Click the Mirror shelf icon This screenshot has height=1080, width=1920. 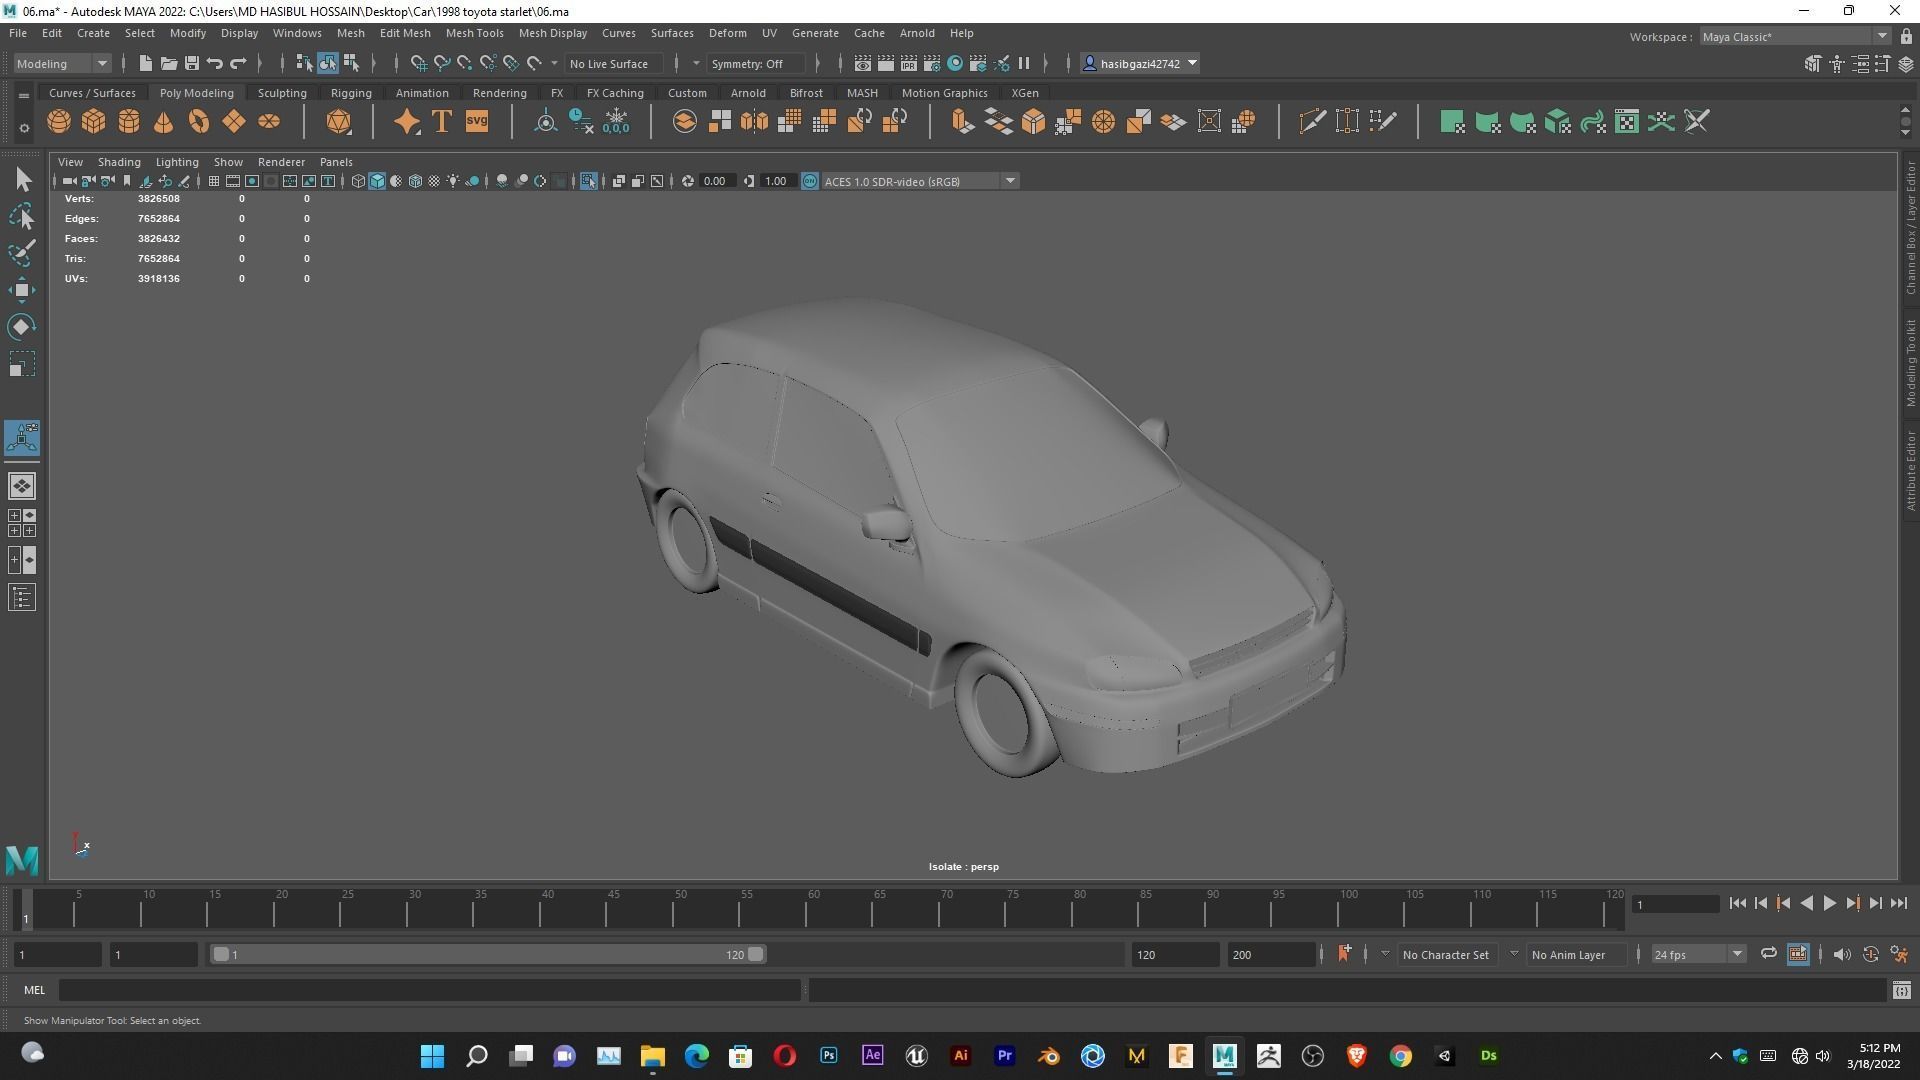755,122
